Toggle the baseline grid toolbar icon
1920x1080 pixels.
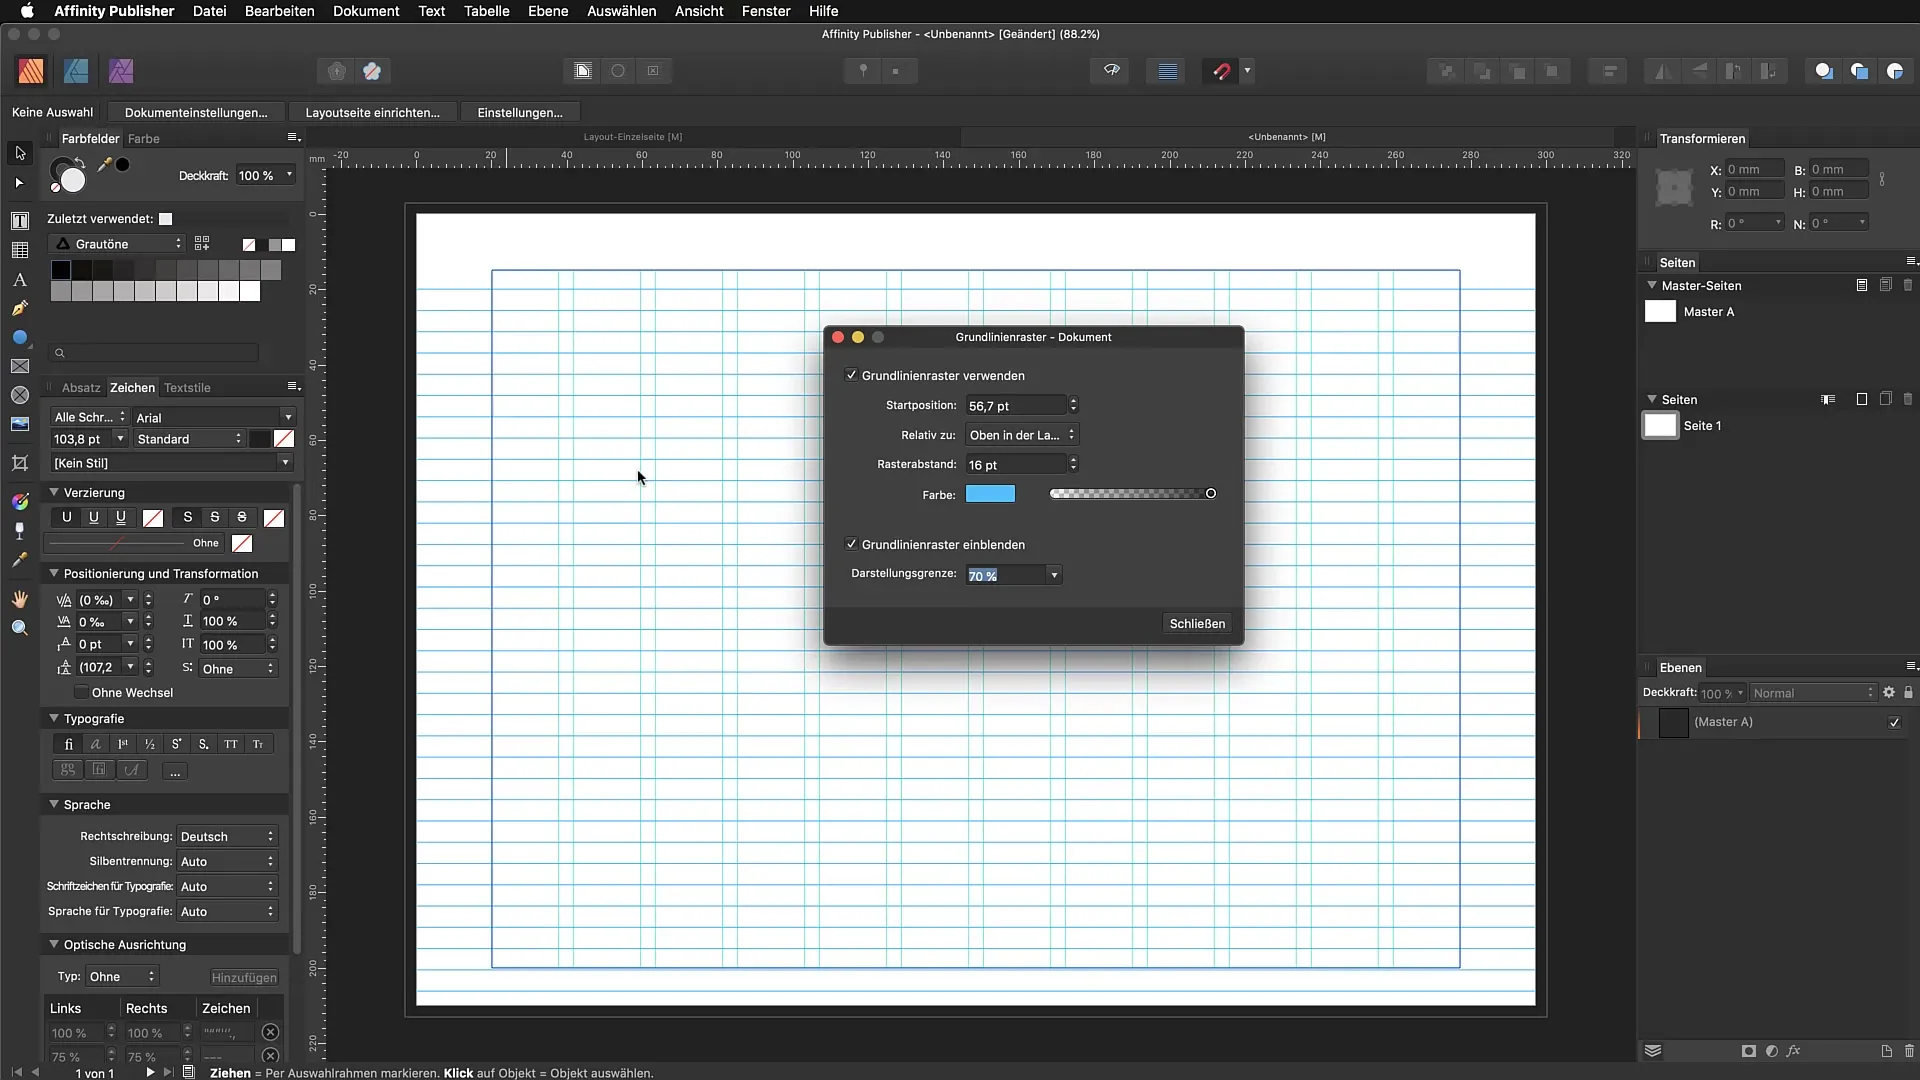(1167, 71)
